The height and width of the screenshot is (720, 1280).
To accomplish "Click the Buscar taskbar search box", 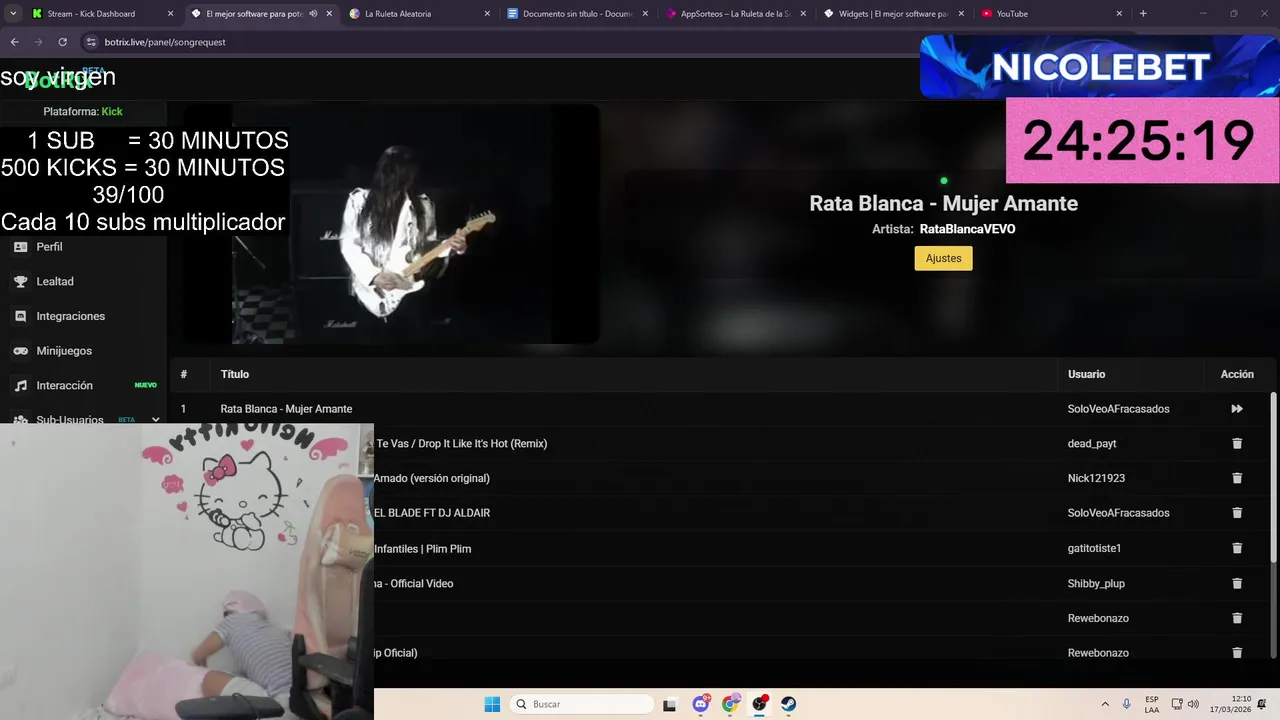I will tap(582, 704).
